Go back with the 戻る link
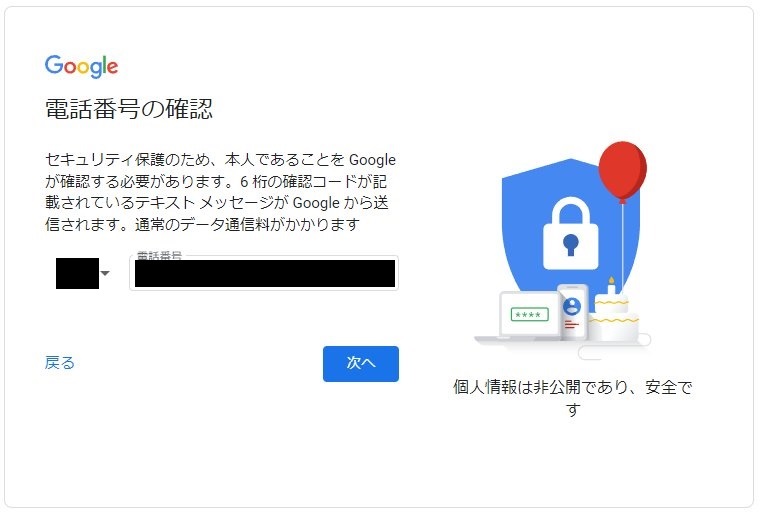This screenshot has width=762, height=516. point(60,362)
